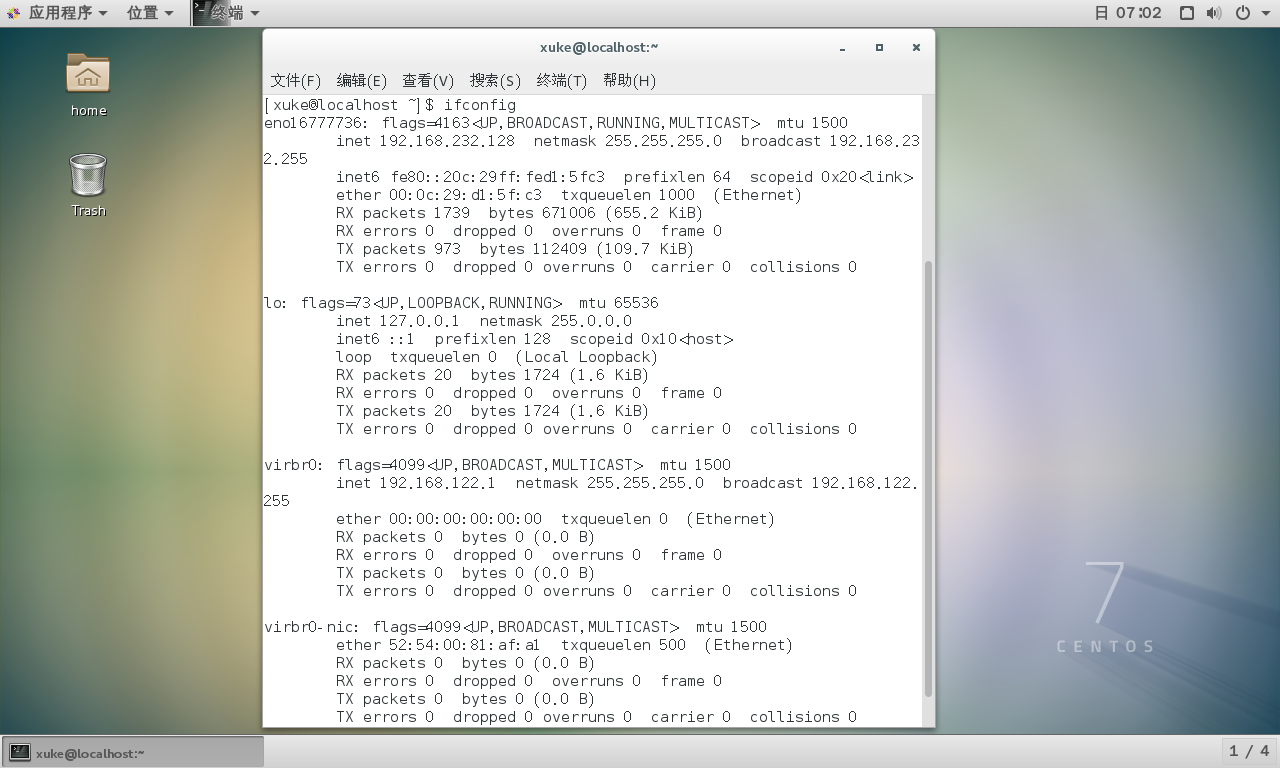The width and height of the screenshot is (1280, 768).
Task: Click the text 'virbr0-nic: flags=4099'
Action: coord(362,627)
